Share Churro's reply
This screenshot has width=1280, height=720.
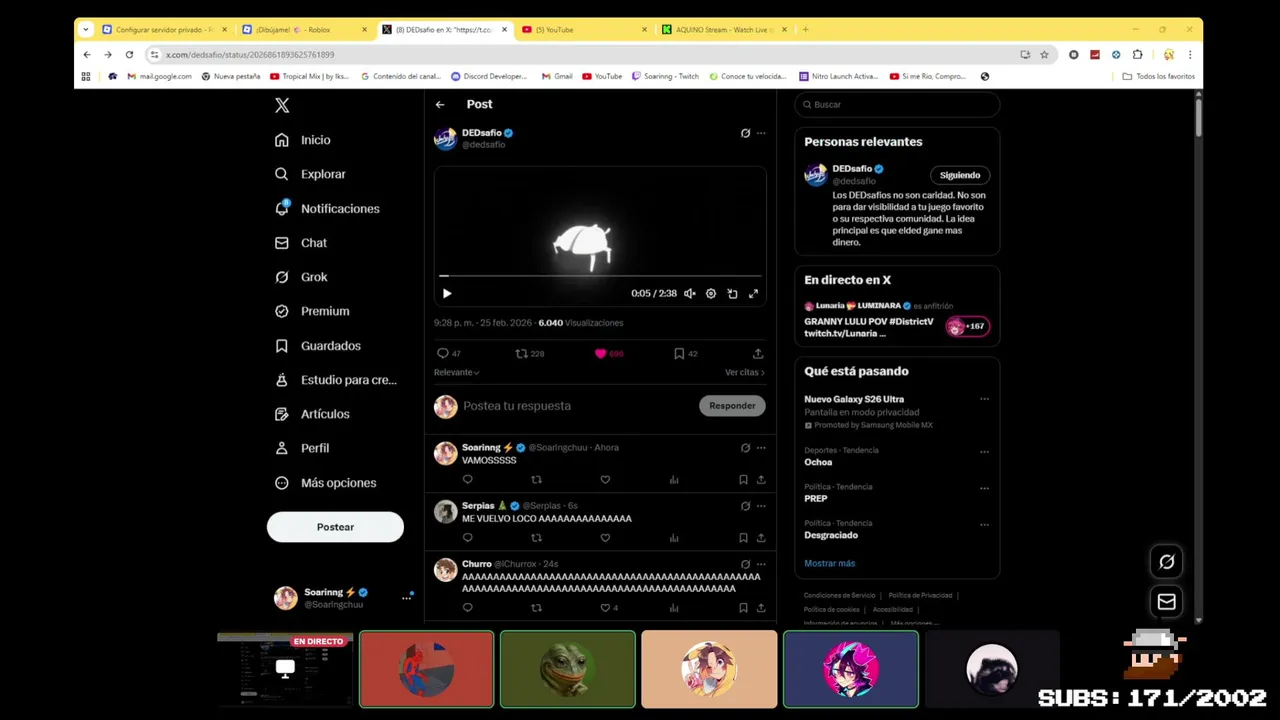[761, 608]
